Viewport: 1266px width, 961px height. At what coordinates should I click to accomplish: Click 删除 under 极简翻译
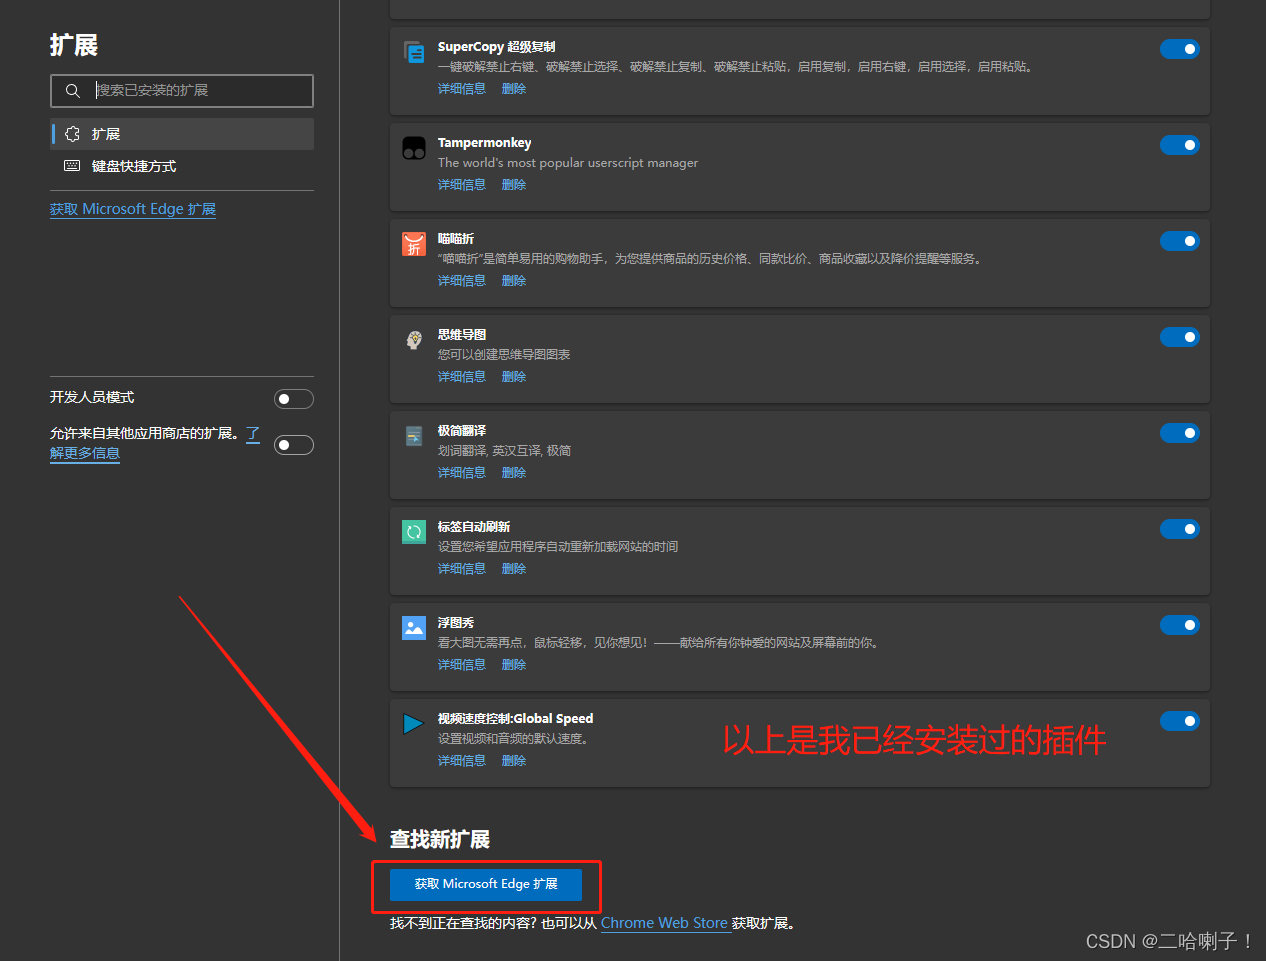tap(514, 473)
